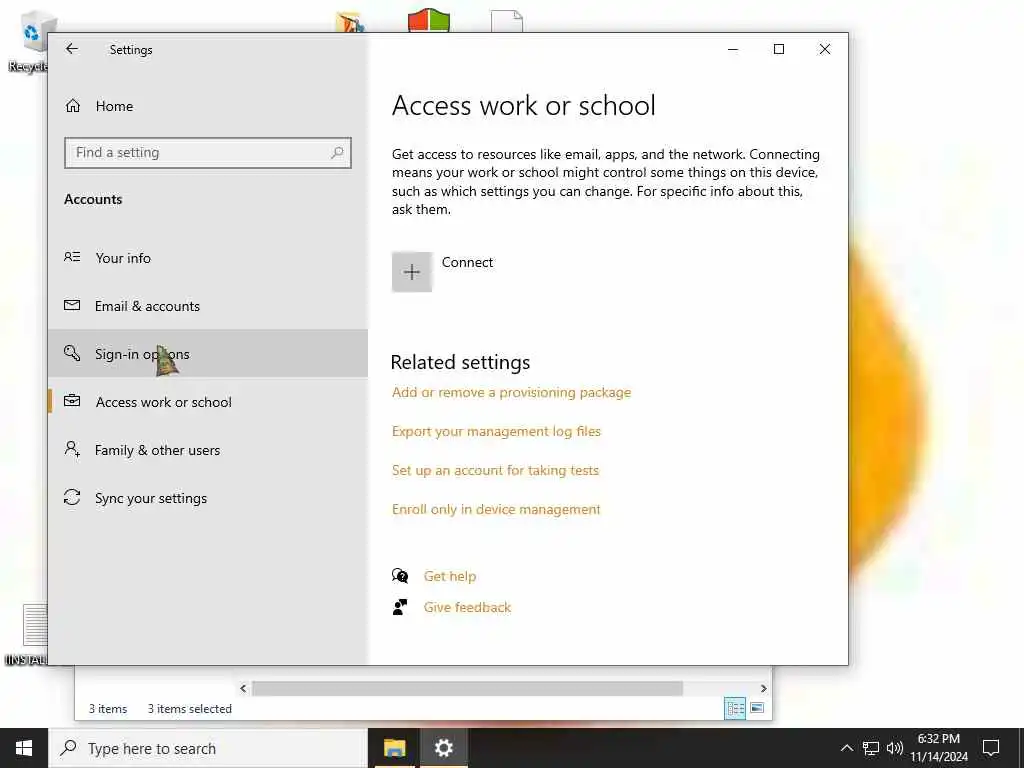The image size is (1024, 768).
Task: Open the Windows Start menu
Action: coord(24,748)
